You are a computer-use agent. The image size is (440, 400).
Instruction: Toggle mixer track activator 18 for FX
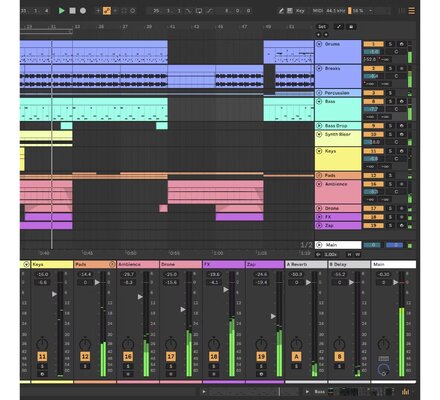pyautogui.click(x=214, y=357)
